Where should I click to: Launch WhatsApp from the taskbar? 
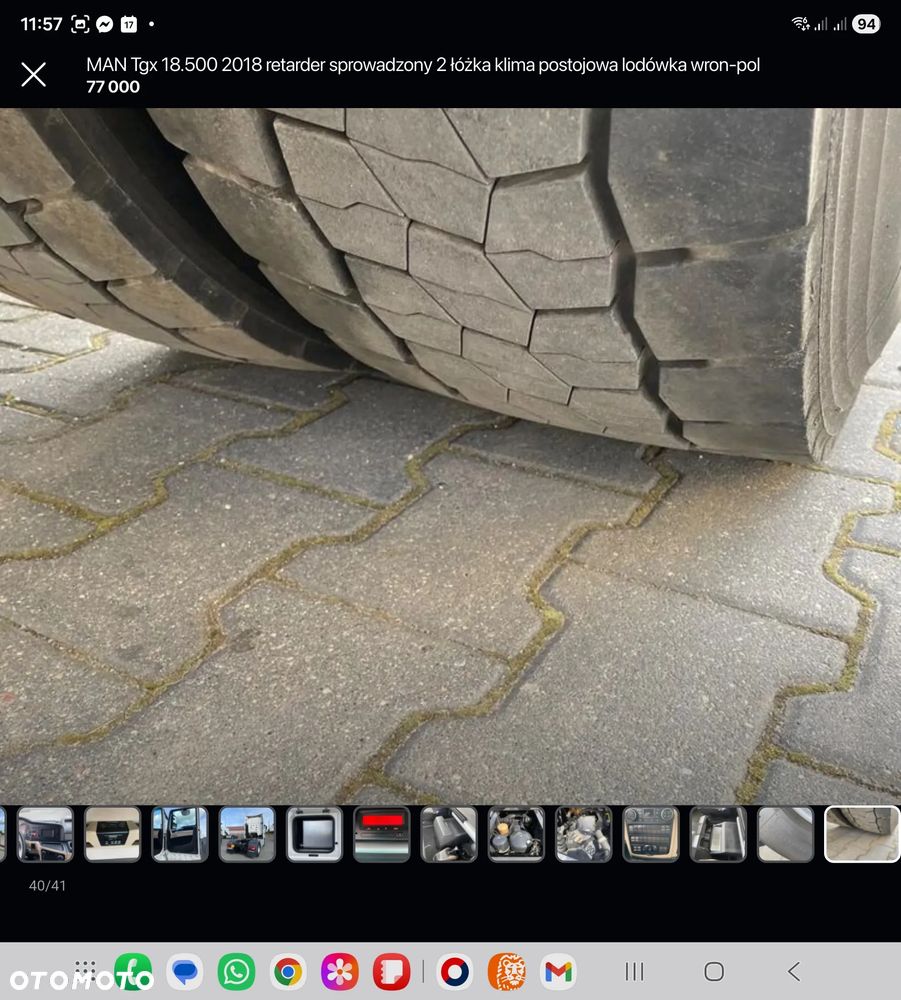click(237, 972)
